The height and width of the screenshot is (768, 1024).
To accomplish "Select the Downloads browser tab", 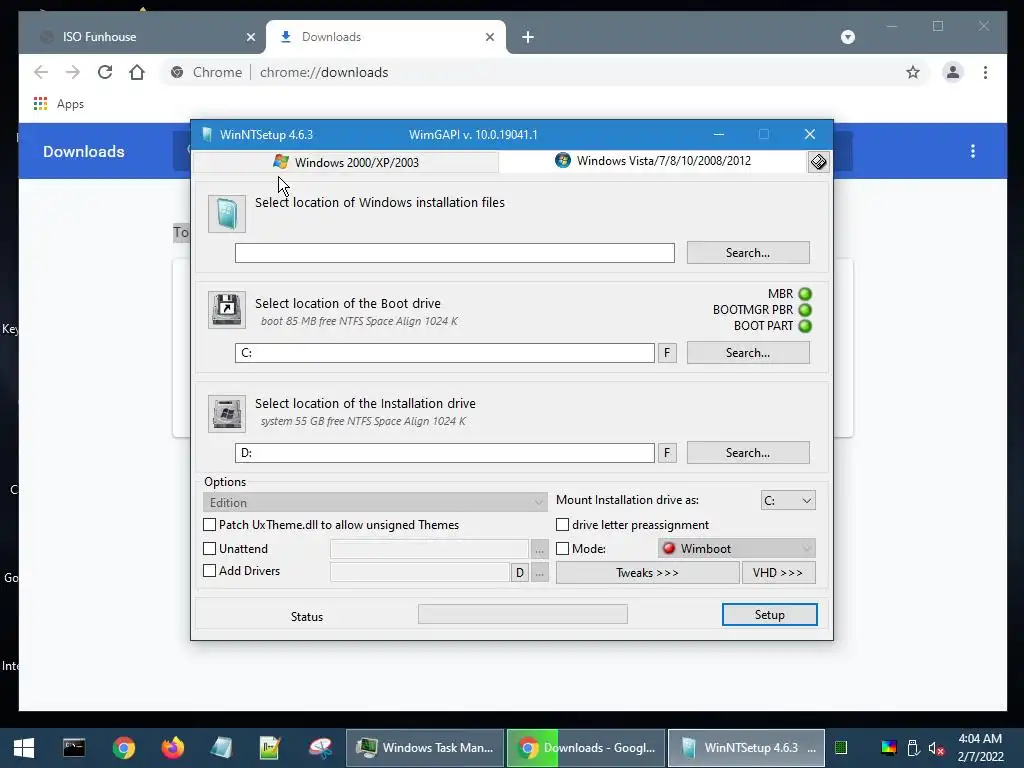I will tap(385, 37).
